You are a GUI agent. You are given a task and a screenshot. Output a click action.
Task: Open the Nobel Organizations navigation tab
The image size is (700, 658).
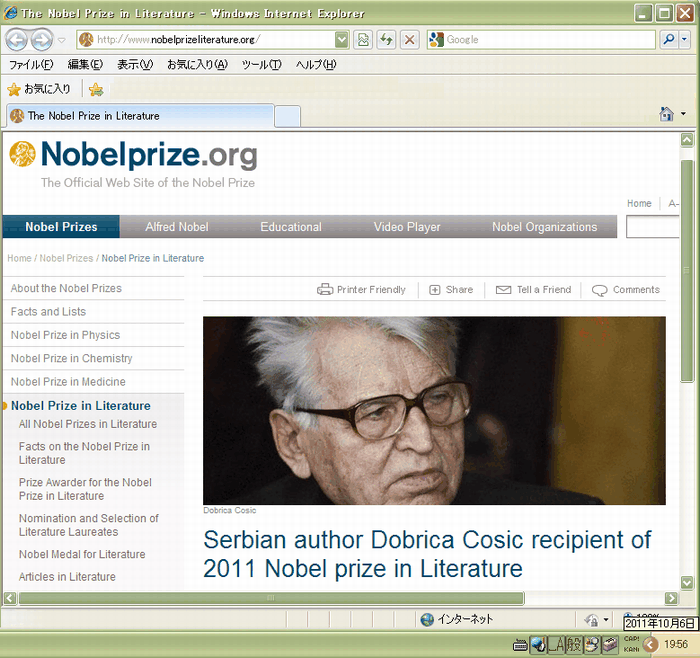tap(544, 227)
